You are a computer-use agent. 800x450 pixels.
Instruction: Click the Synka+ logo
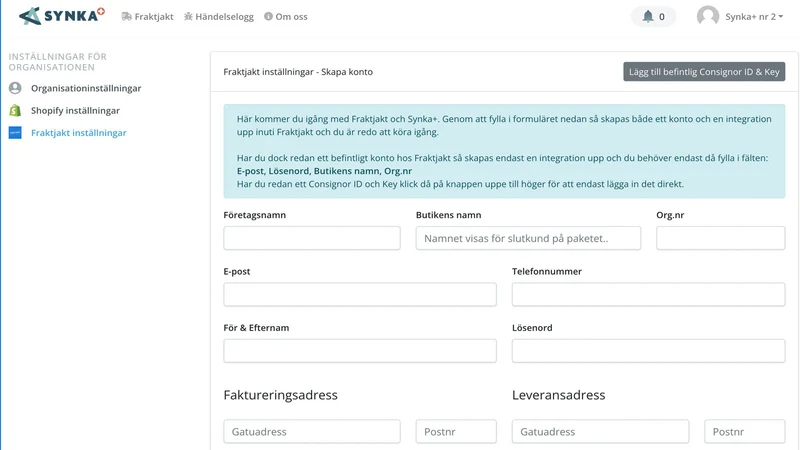coord(62,16)
